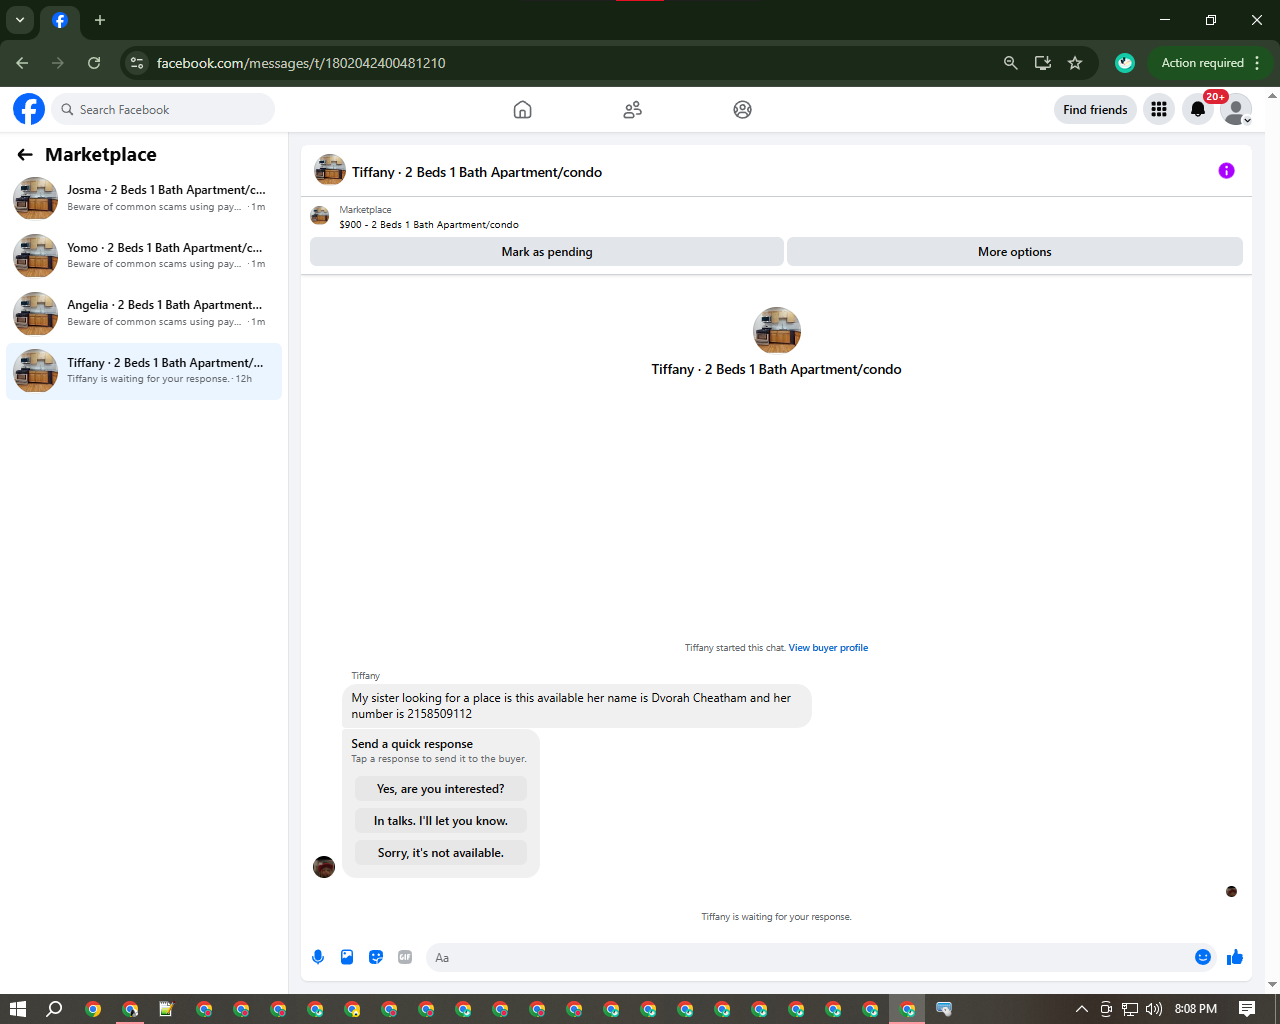Image resolution: width=1280 pixels, height=1024 pixels.
Task: Reload the page with refresh icon
Action: pyautogui.click(x=94, y=63)
